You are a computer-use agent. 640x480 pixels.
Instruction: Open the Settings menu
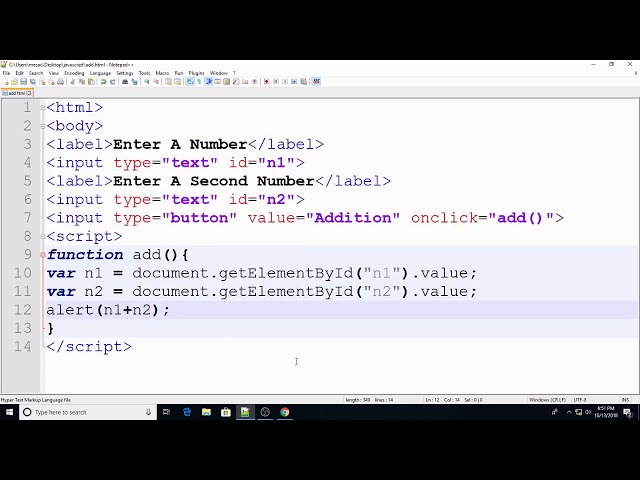[124, 73]
